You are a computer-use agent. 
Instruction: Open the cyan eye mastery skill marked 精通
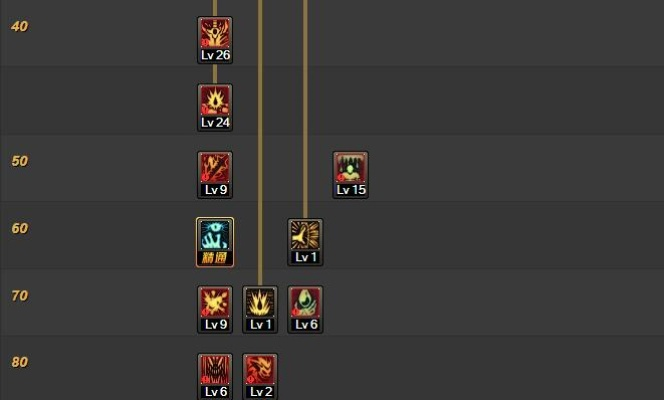[215, 242]
